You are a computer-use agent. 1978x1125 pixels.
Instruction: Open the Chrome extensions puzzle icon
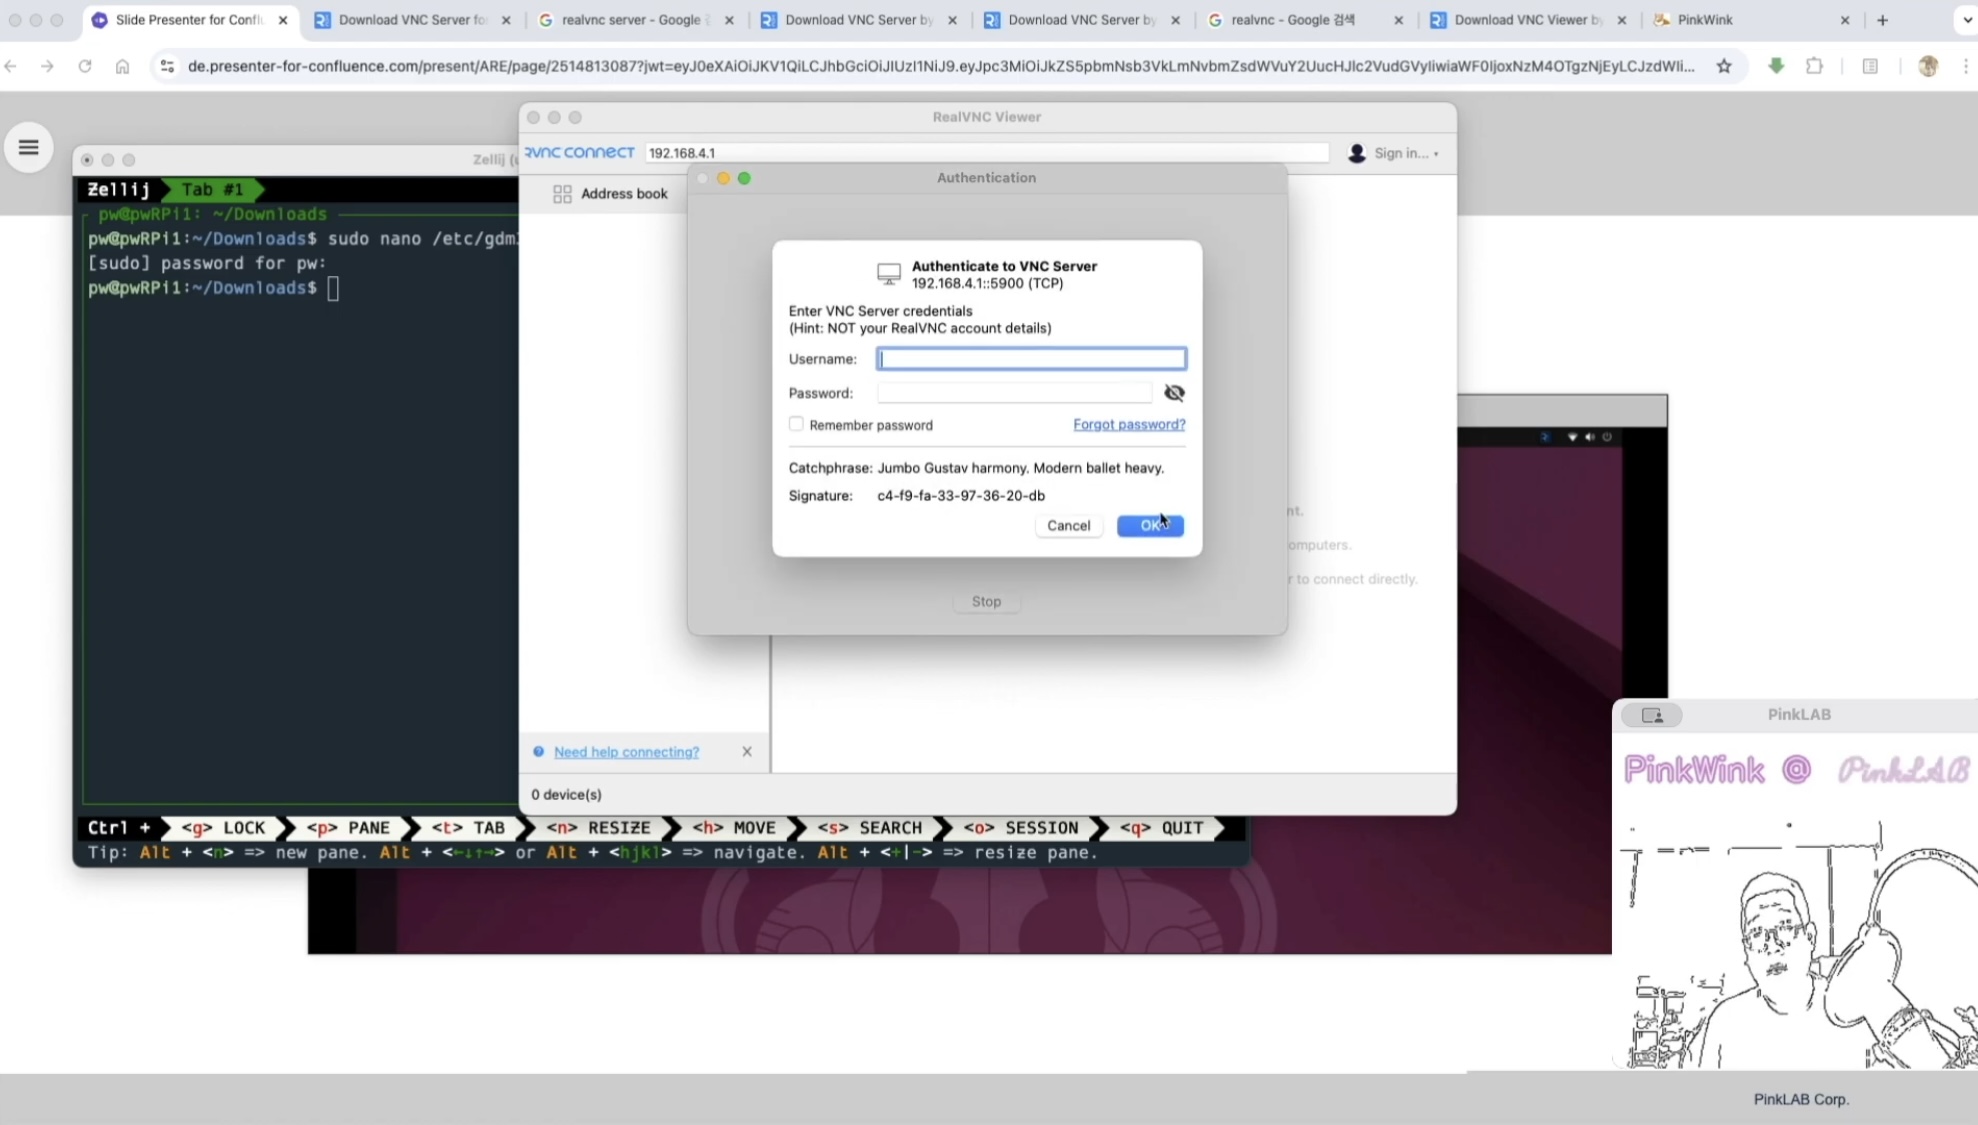coord(1814,66)
